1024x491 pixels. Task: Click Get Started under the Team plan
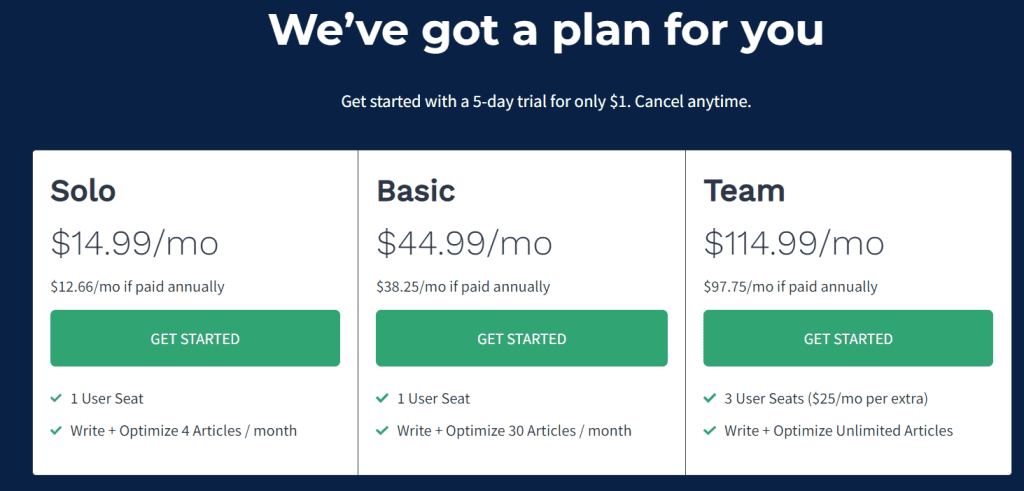[x=848, y=338]
